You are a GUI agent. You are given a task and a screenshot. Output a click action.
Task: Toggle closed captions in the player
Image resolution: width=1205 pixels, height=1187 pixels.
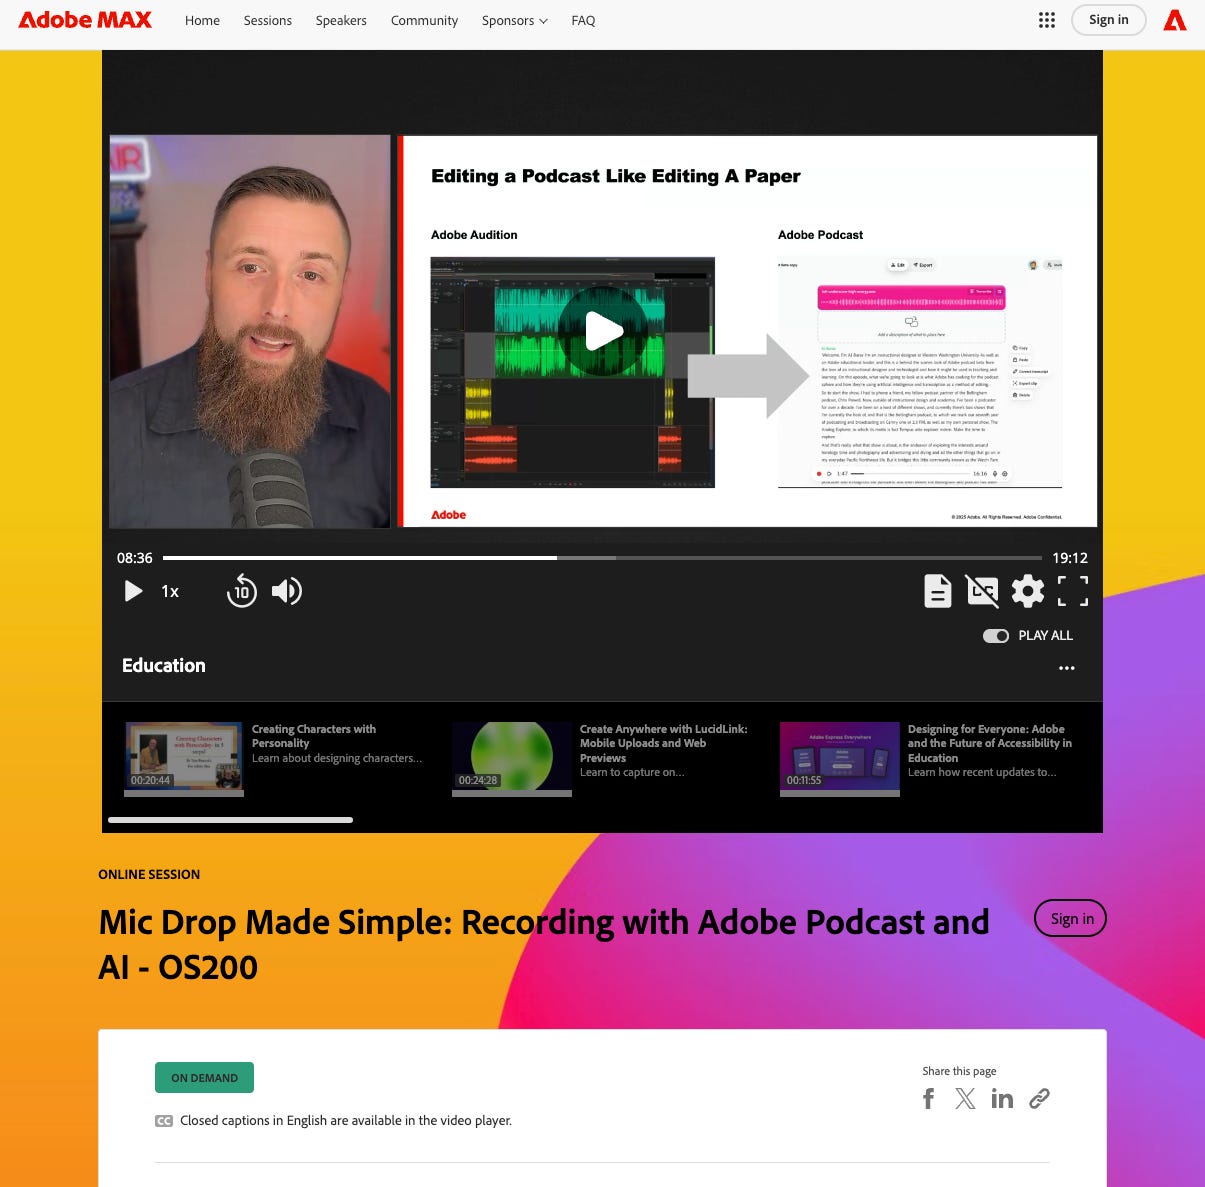[x=982, y=591]
